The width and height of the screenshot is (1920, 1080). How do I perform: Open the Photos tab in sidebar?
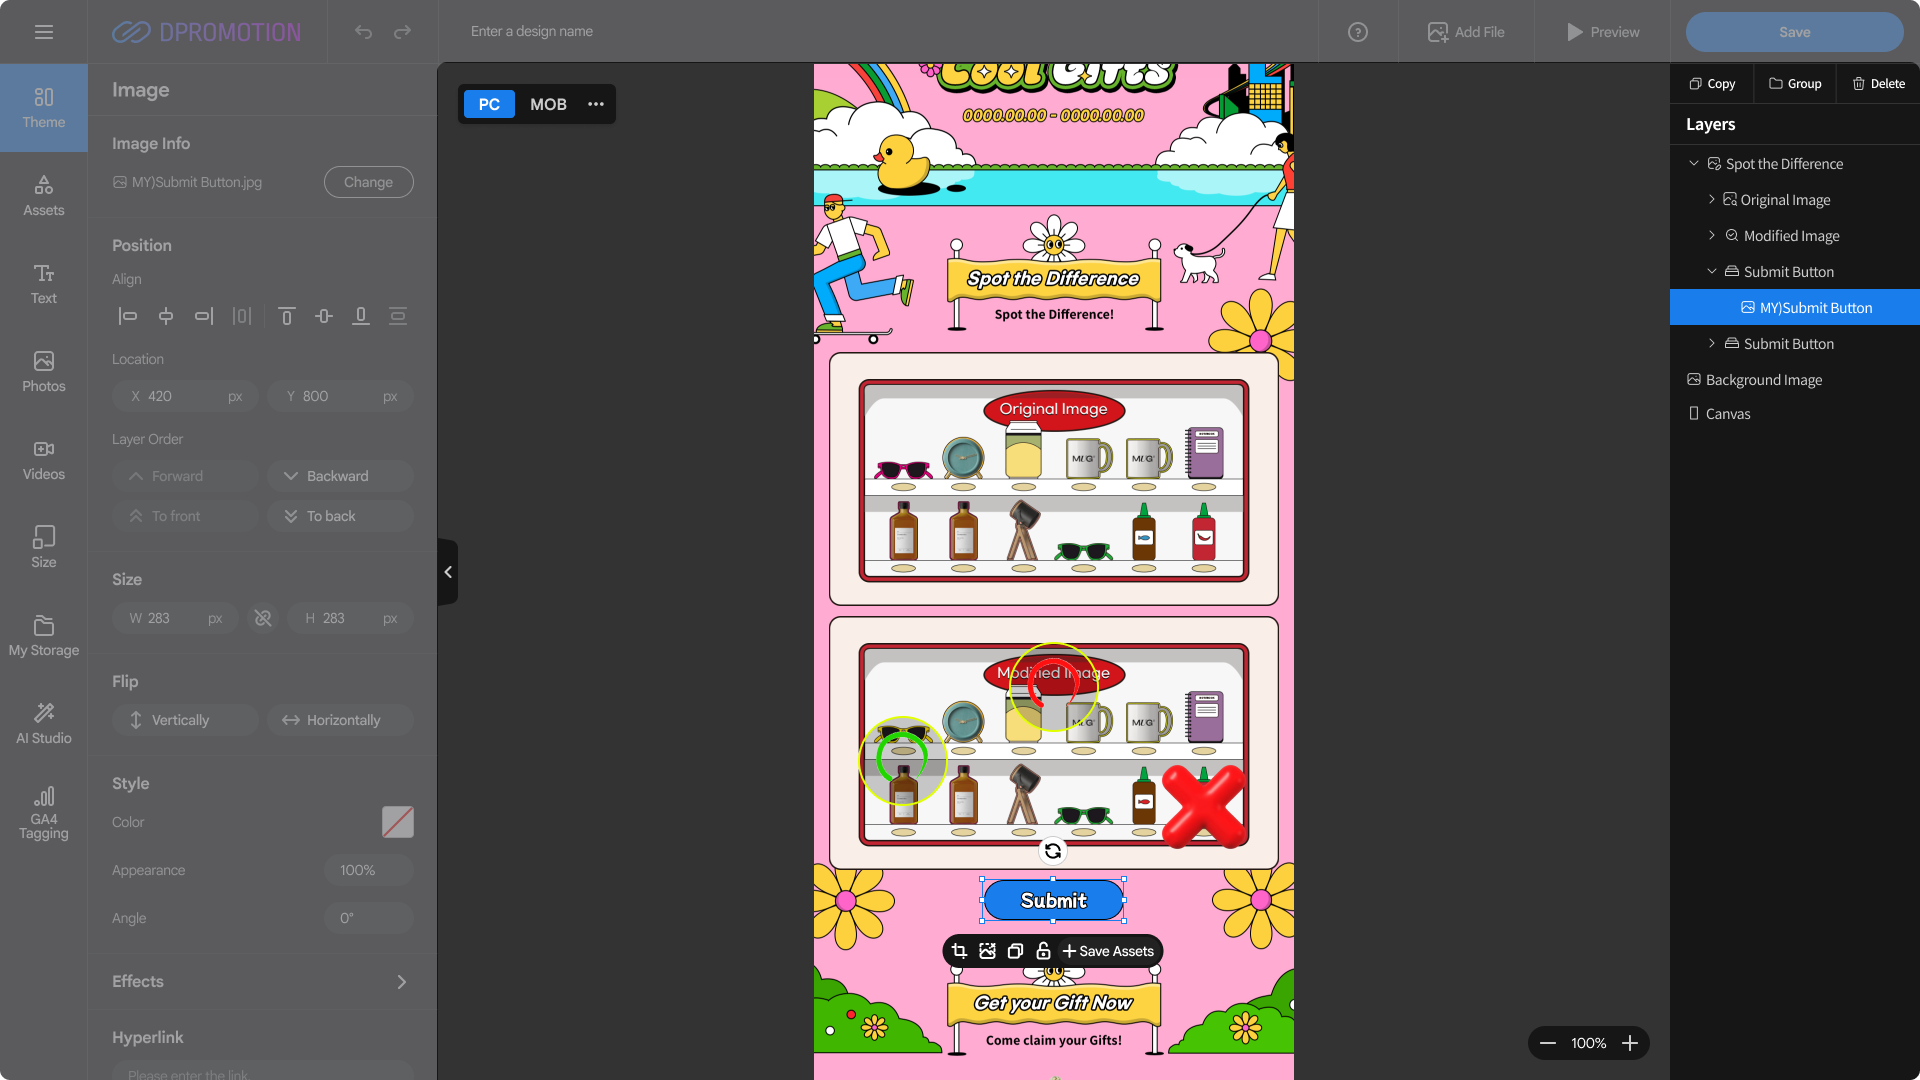point(44,372)
